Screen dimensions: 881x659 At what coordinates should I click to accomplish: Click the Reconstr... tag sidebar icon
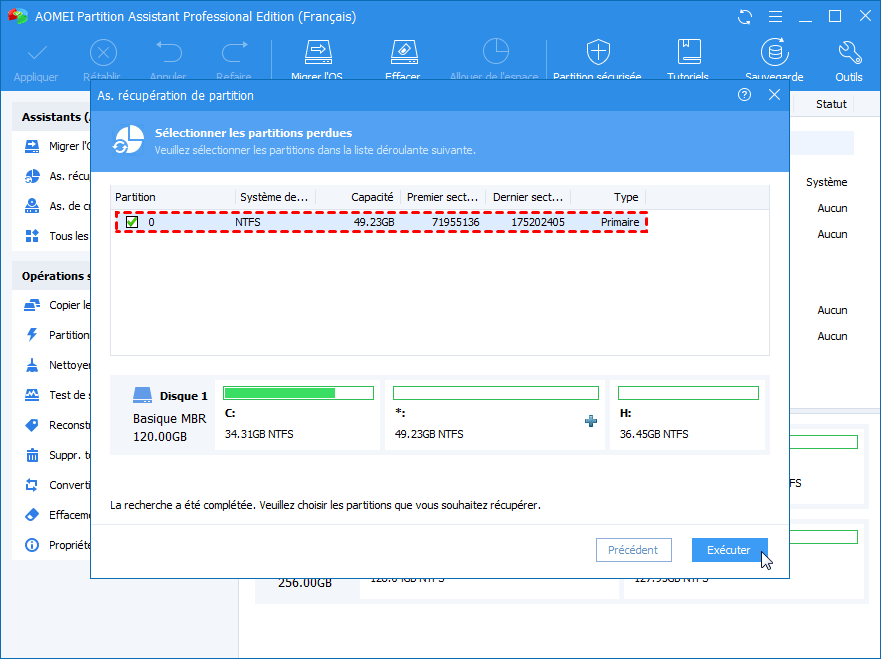click(x=32, y=425)
